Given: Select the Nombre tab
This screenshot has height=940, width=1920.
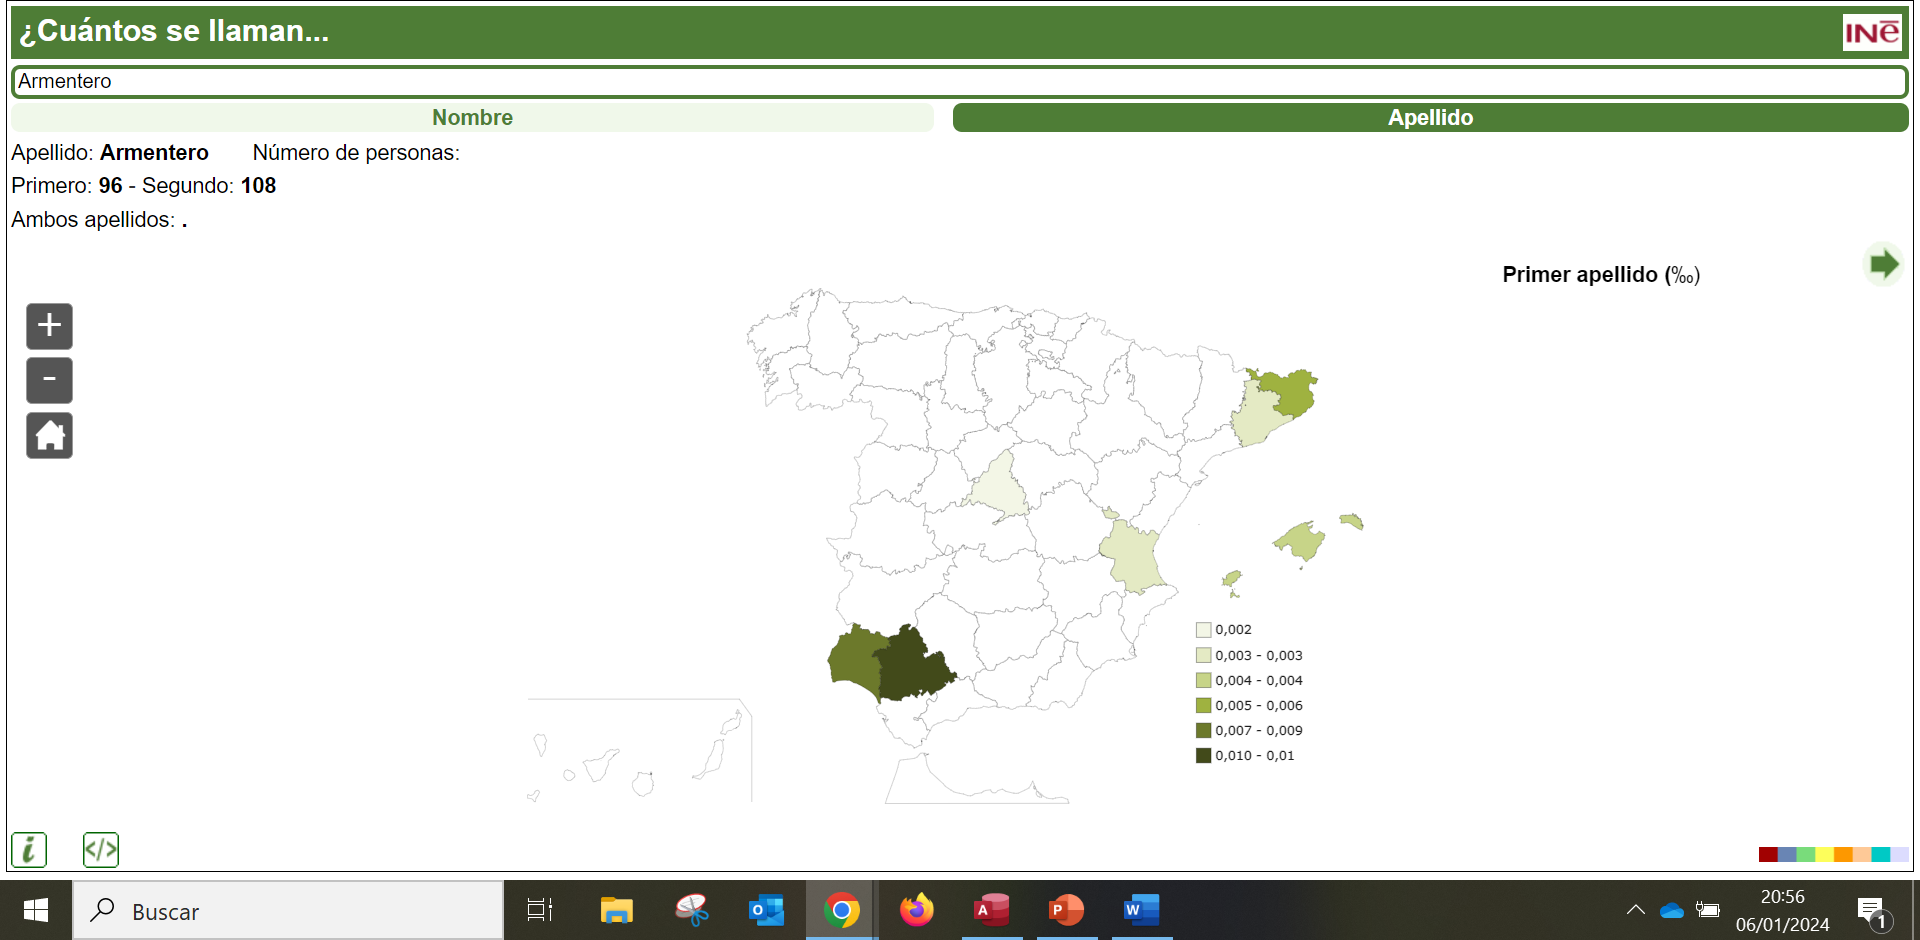Looking at the screenshot, I should 472,117.
